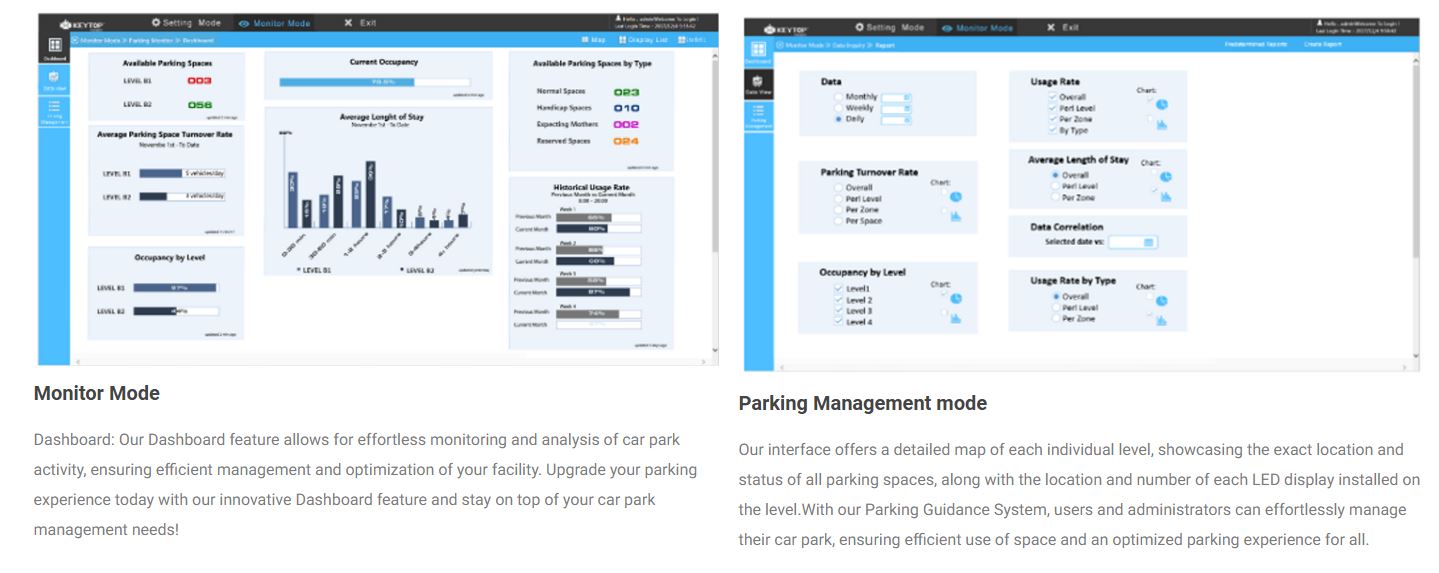Uncheck Overall in Usage Rate panel
Screen dimensions: 1439x573
[1052, 98]
